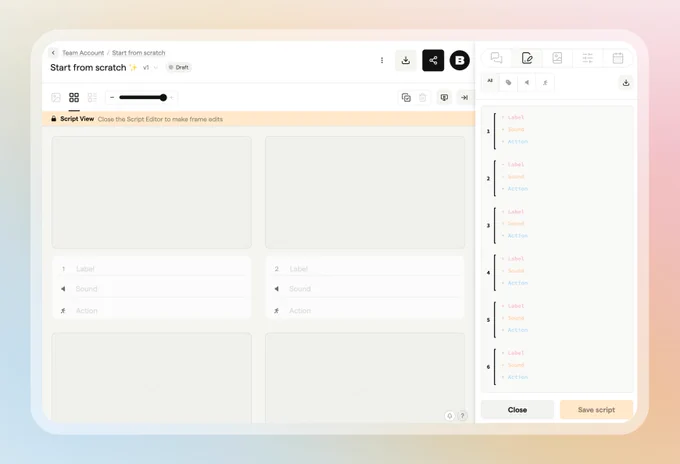Image resolution: width=680 pixels, height=464 pixels.
Task: Go back using the breadcrumb back arrow
Action: coord(53,53)
